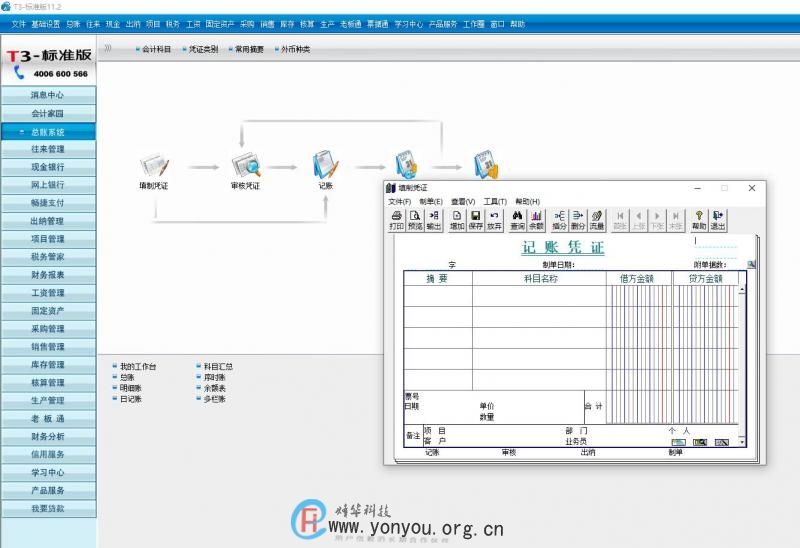Discard changes with 放弃 icon
Image resolution: width=800 pixels, height=548 pixels.
pos(494,220)
